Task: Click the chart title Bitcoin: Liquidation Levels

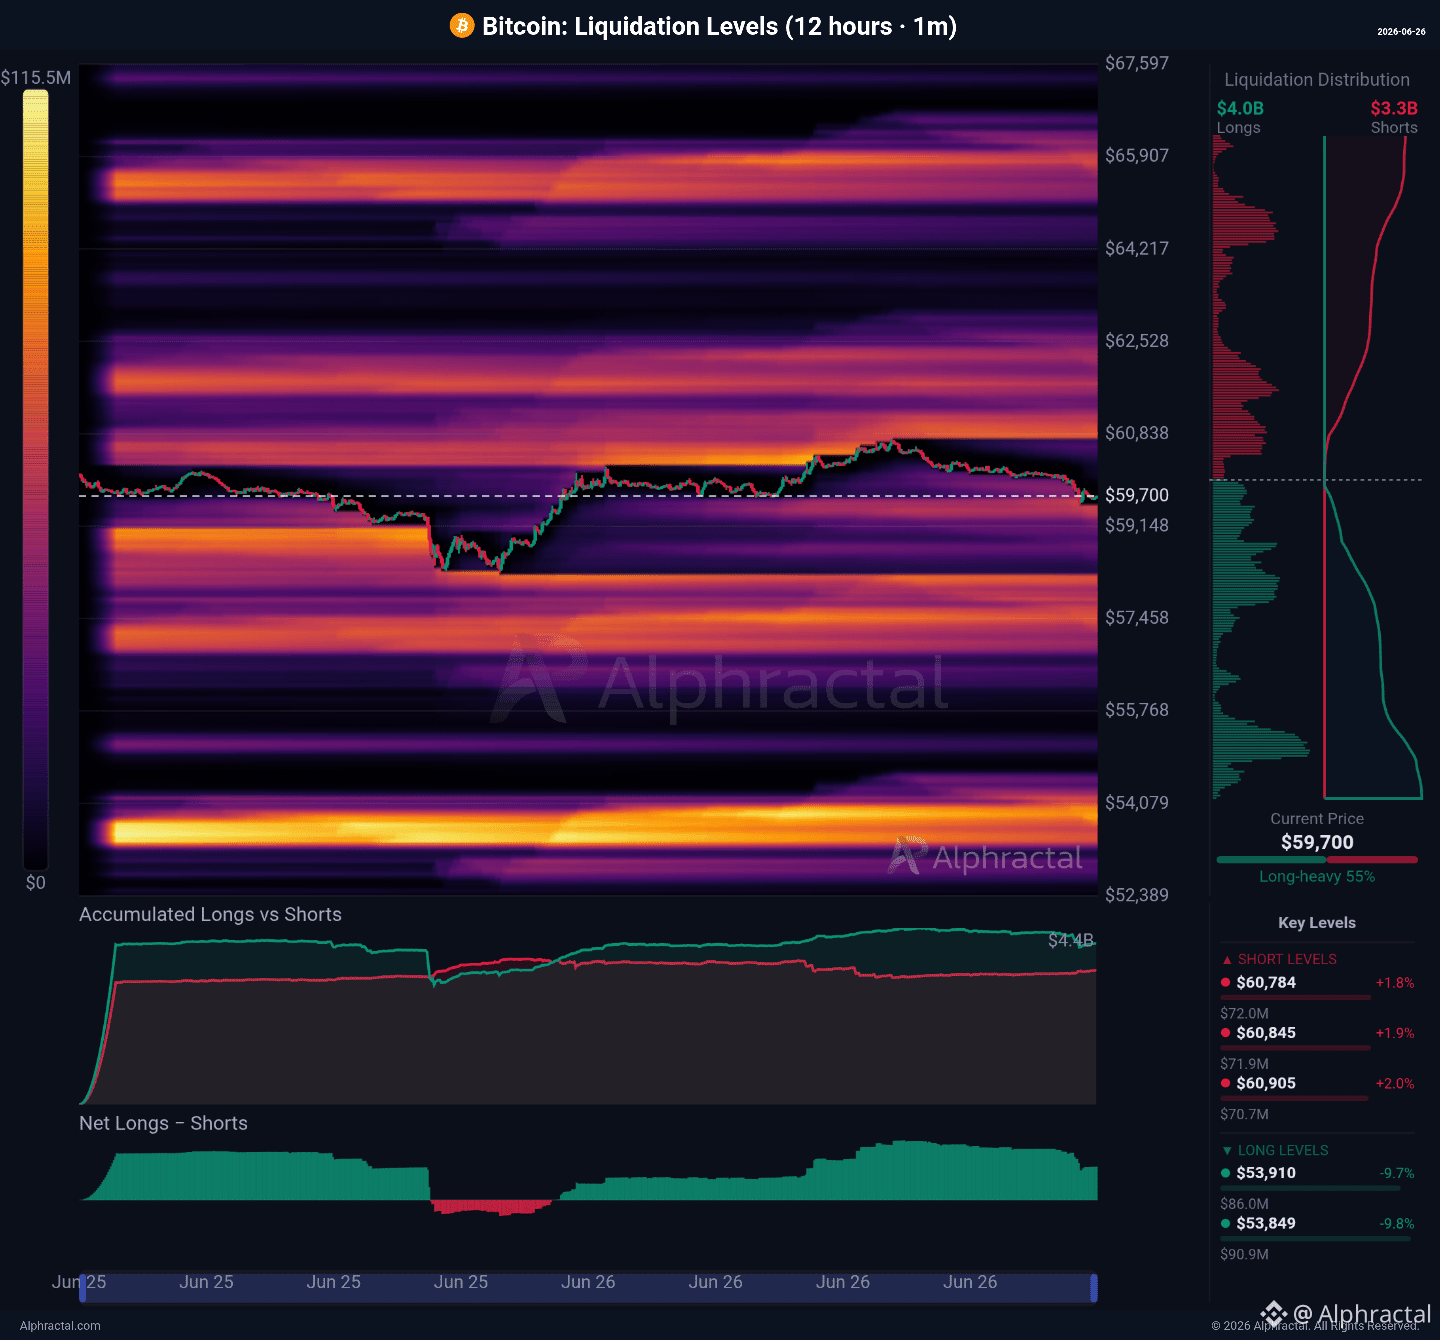Action: click(x=719, y=26)
